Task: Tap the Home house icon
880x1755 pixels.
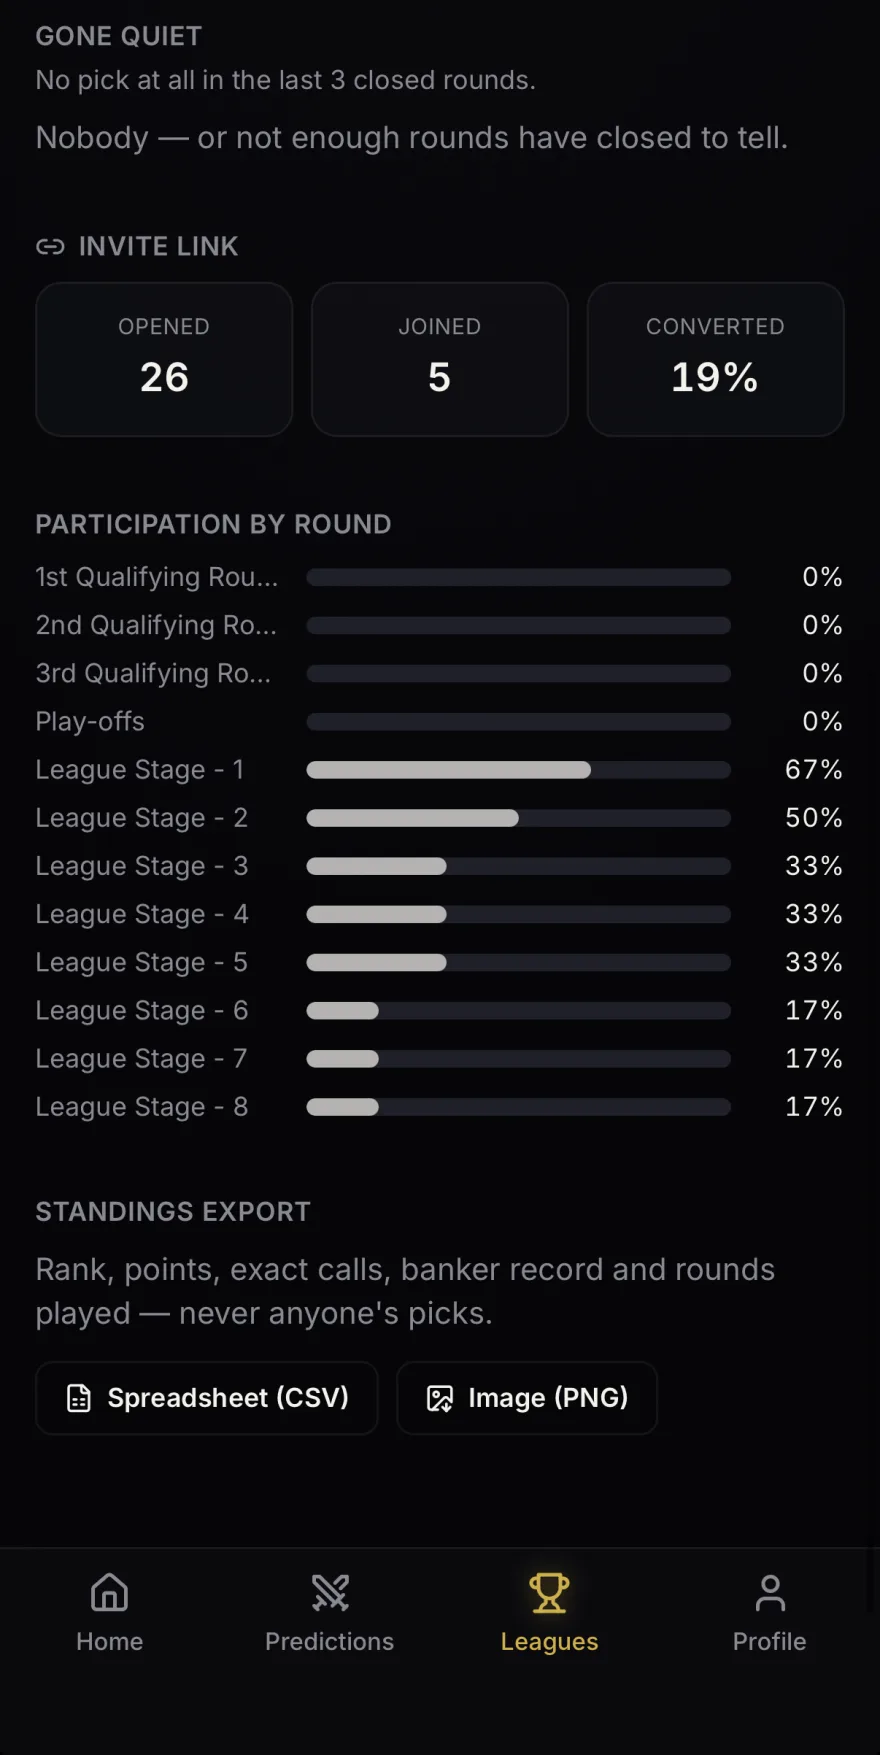Action: [109, 1592]
